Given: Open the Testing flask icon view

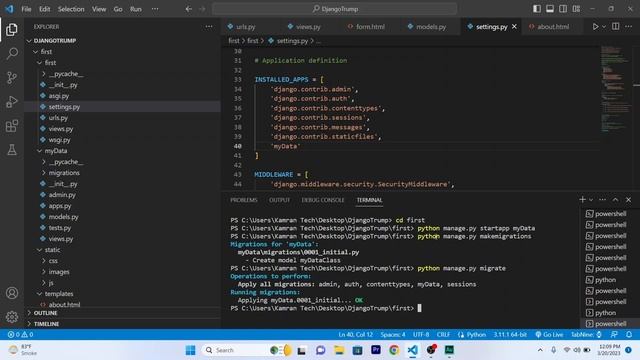Looking at the screenshot, I should pos(12,150).
